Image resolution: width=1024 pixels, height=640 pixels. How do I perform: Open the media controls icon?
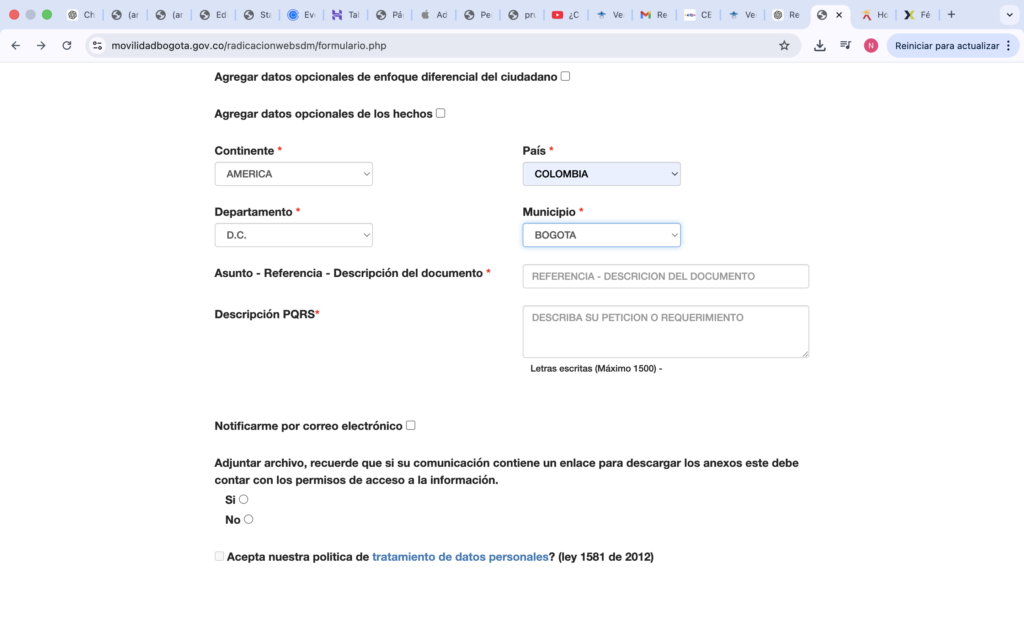[x=845, y=45]
